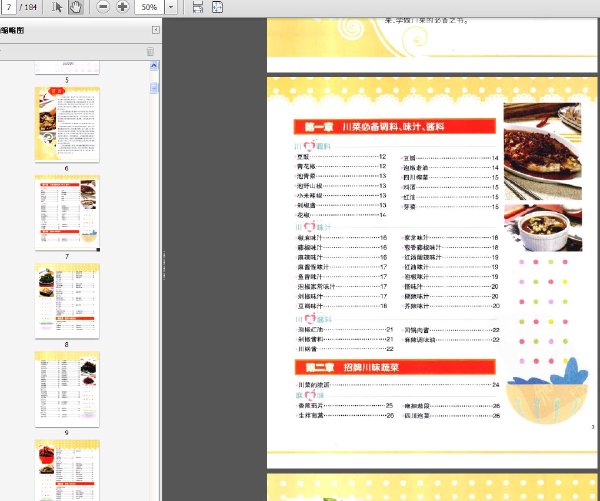The image size is (600, 501).
Task: Click the 豆瓣 contents entry
Action: click(x=451, y=158)
